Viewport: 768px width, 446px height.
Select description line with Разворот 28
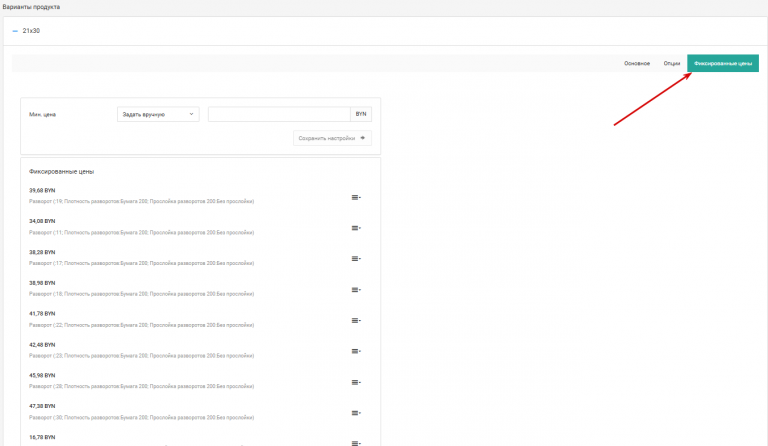click(x=142, y=386)
